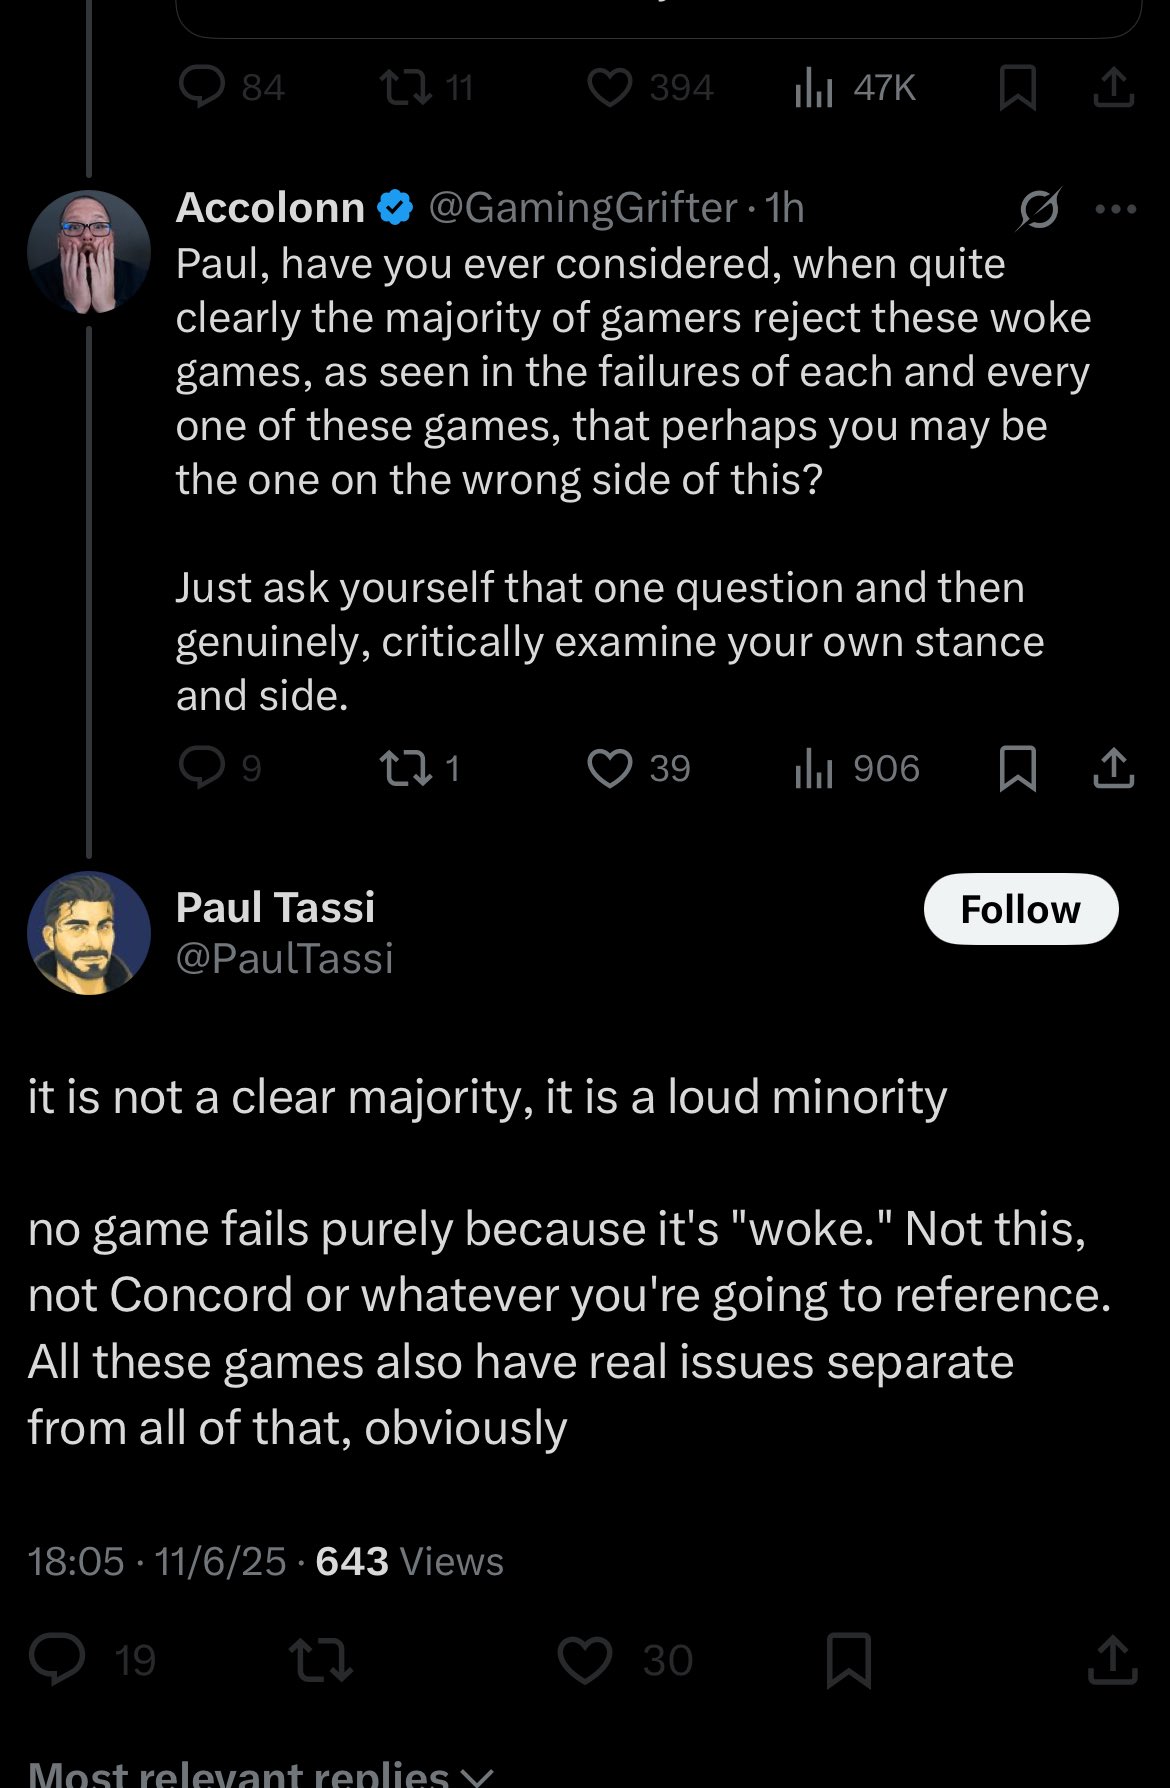The width and height of the screenshot is (1170, 1788).
Task: Repost Paul Tassi's main tweet
Action: [320, 1660]
